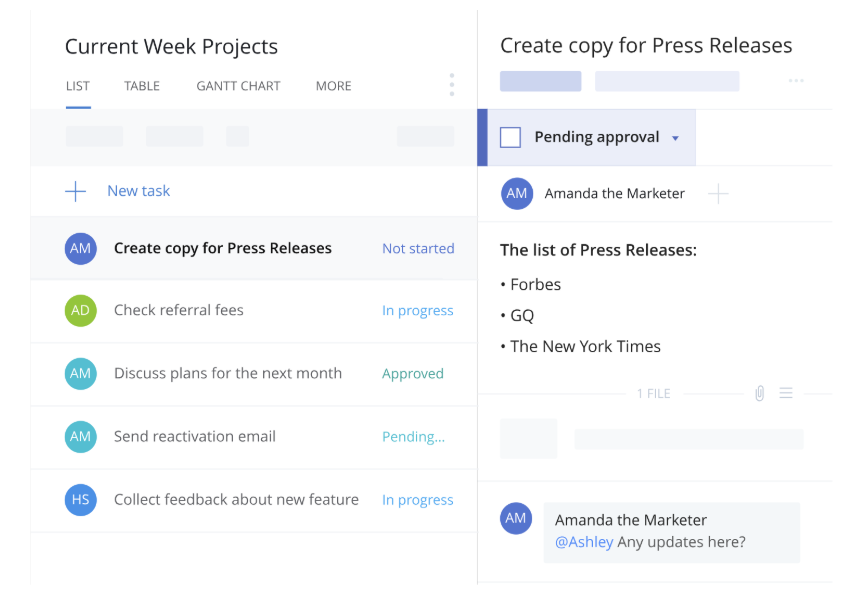
Task: Open the vertical three-dot list options menu
Action: pos(452,85)
